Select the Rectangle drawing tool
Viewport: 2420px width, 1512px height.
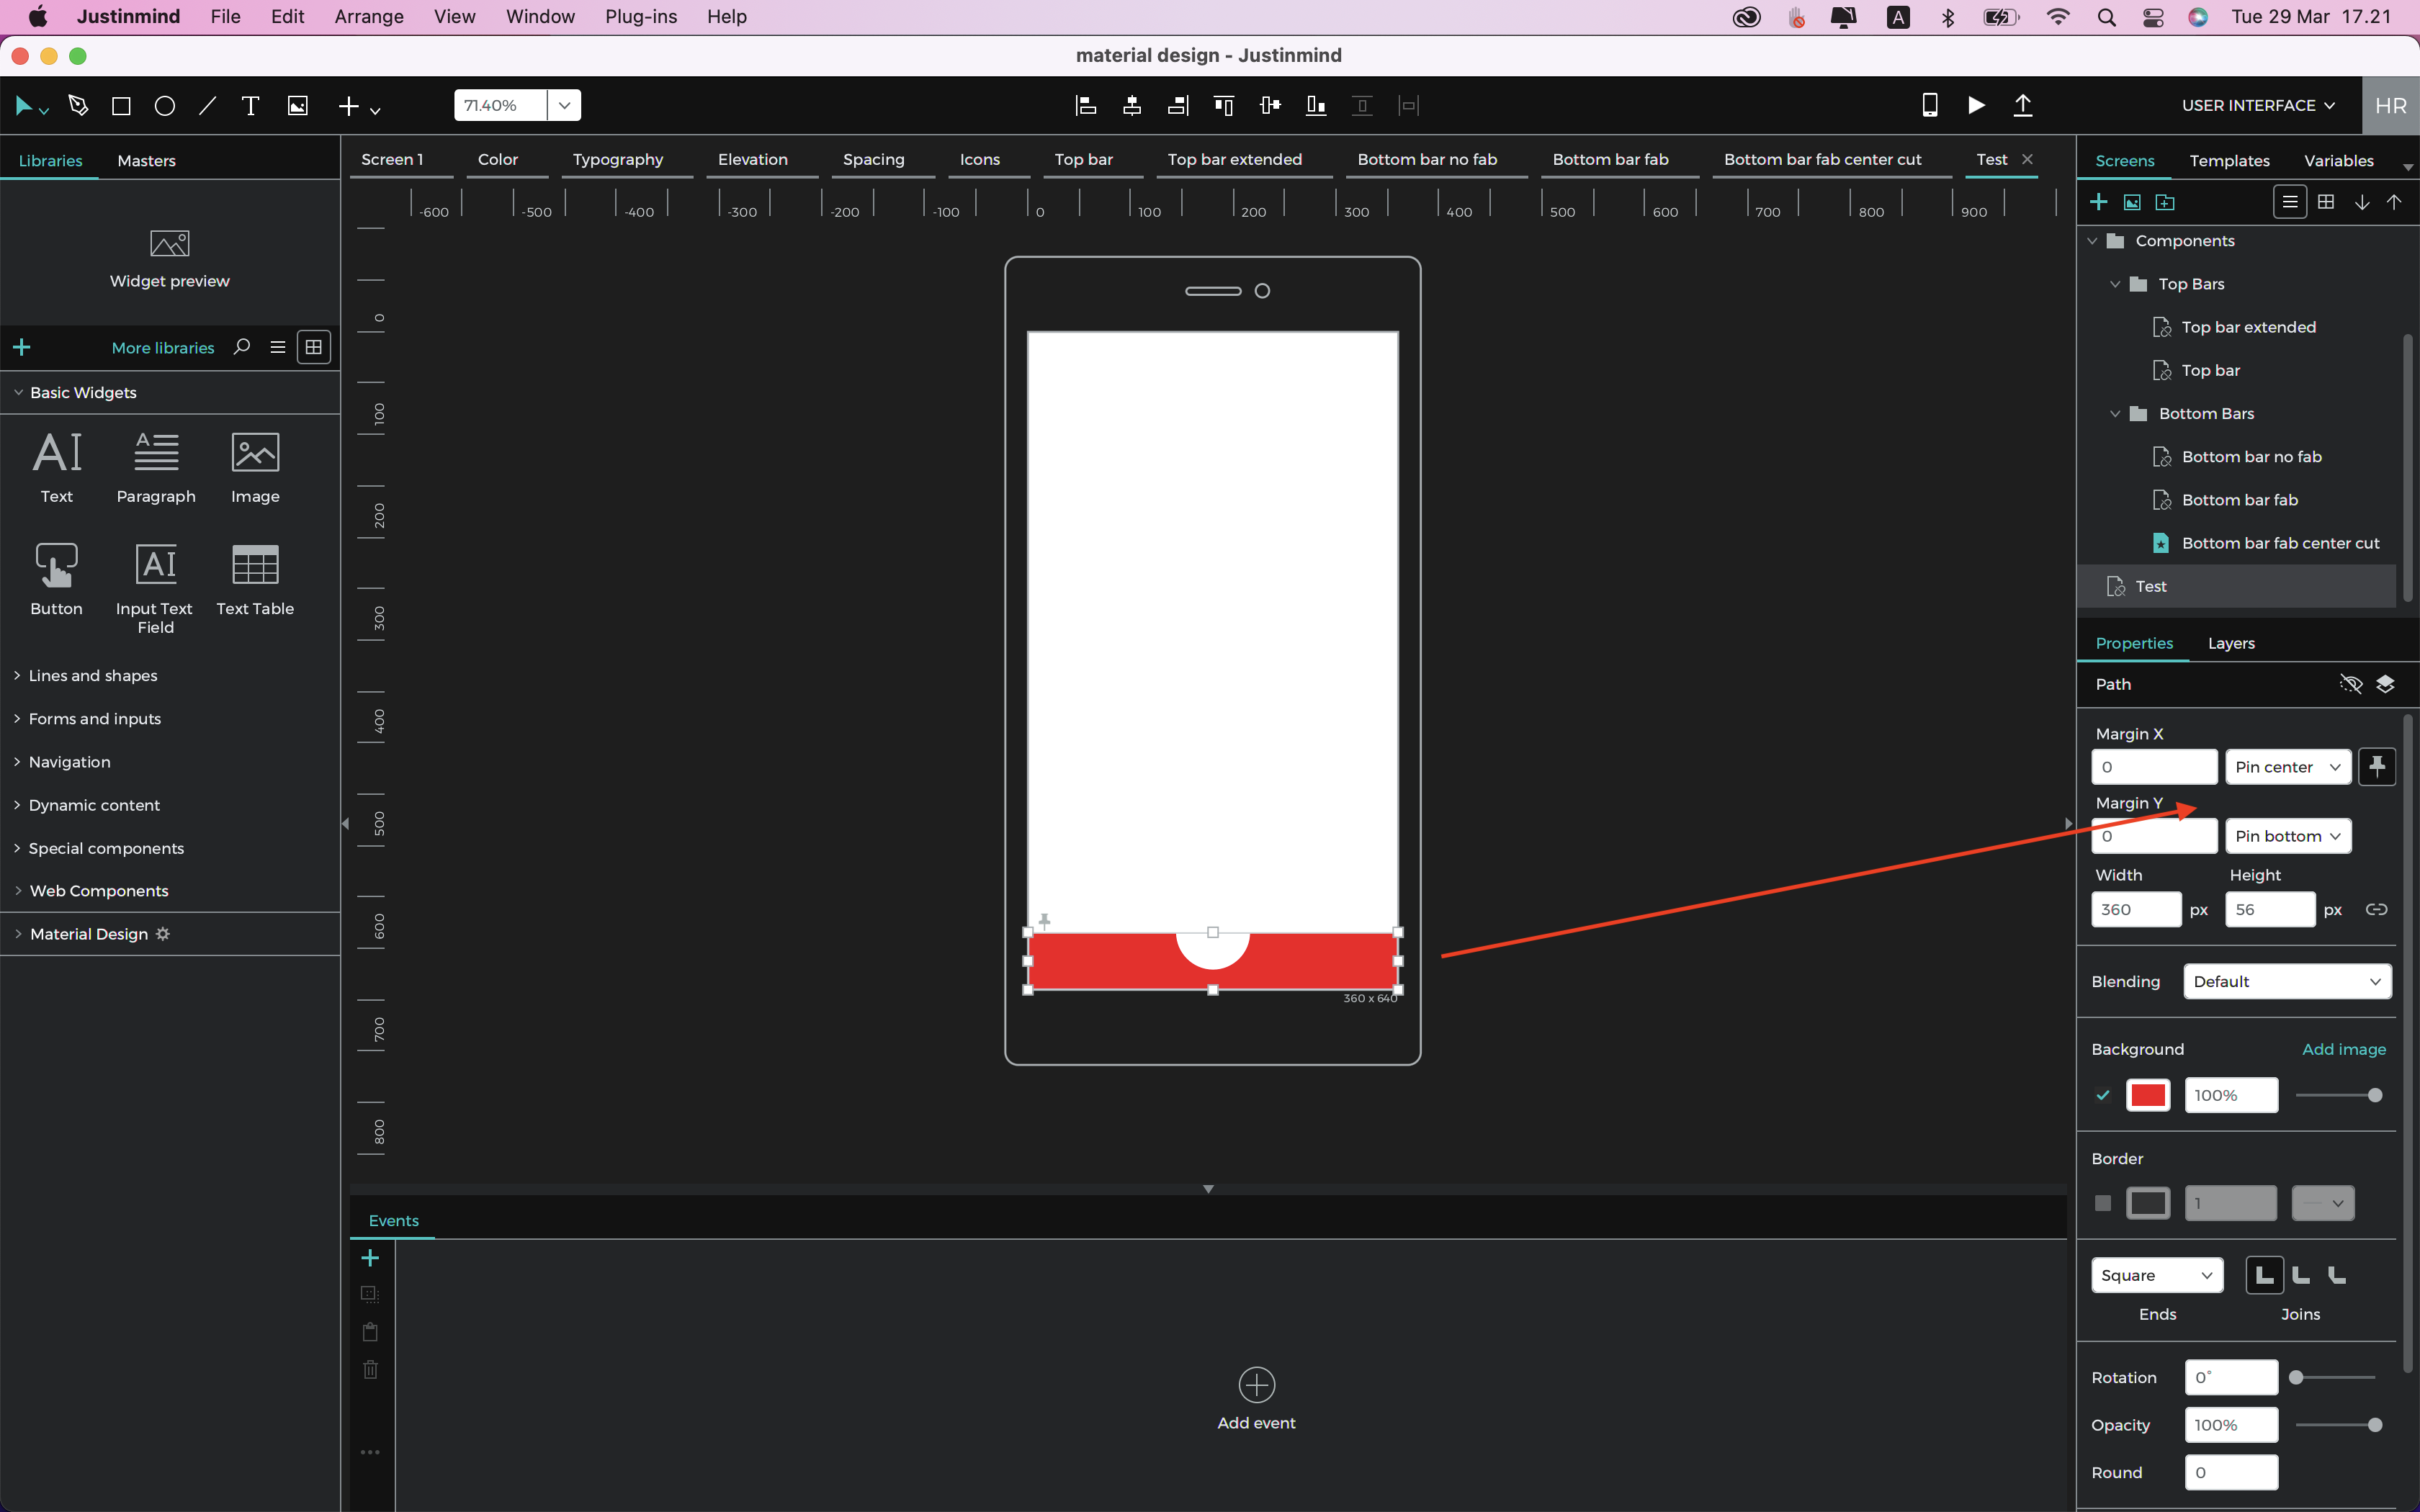(x=121, y=105)
